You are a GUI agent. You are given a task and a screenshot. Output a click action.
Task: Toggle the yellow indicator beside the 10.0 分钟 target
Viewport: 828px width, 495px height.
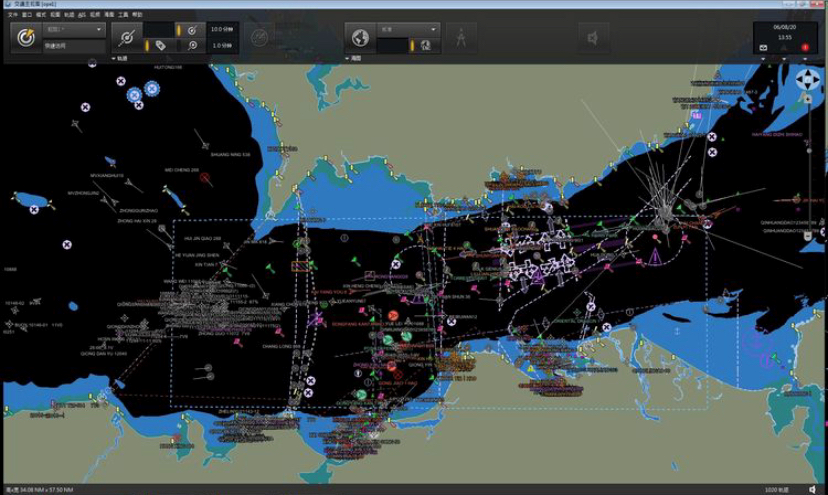178,30
